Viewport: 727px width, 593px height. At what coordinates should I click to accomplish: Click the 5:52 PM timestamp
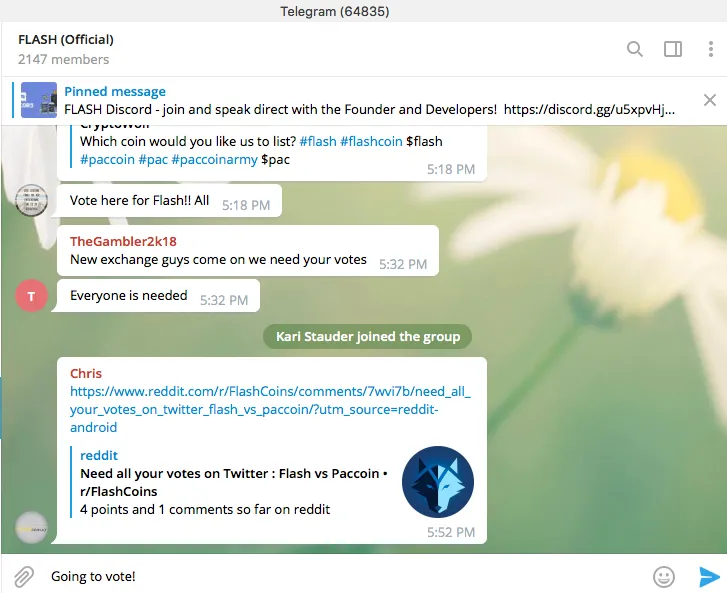[x=451, y=532]
